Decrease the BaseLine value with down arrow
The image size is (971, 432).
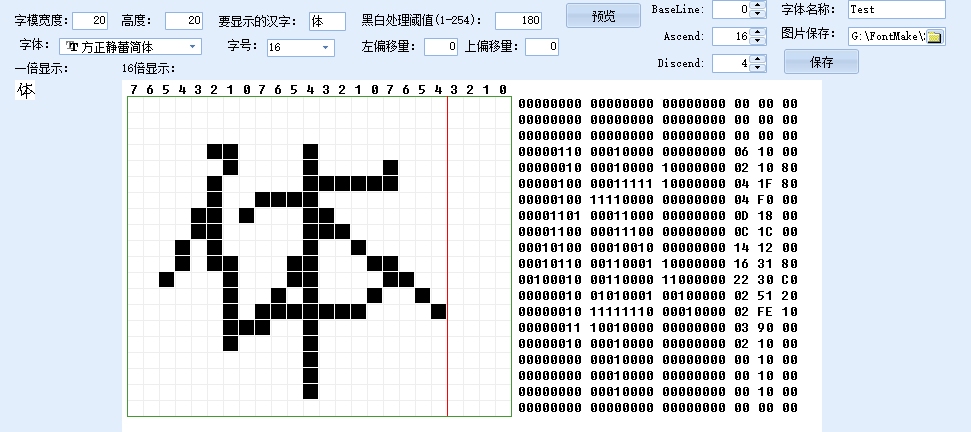(x=758, y=14)
